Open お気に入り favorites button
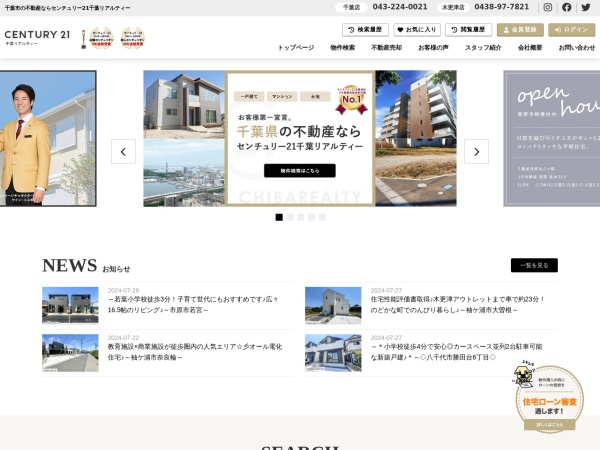The height and width of the screenshot is (450, 600). coord(417,29)
